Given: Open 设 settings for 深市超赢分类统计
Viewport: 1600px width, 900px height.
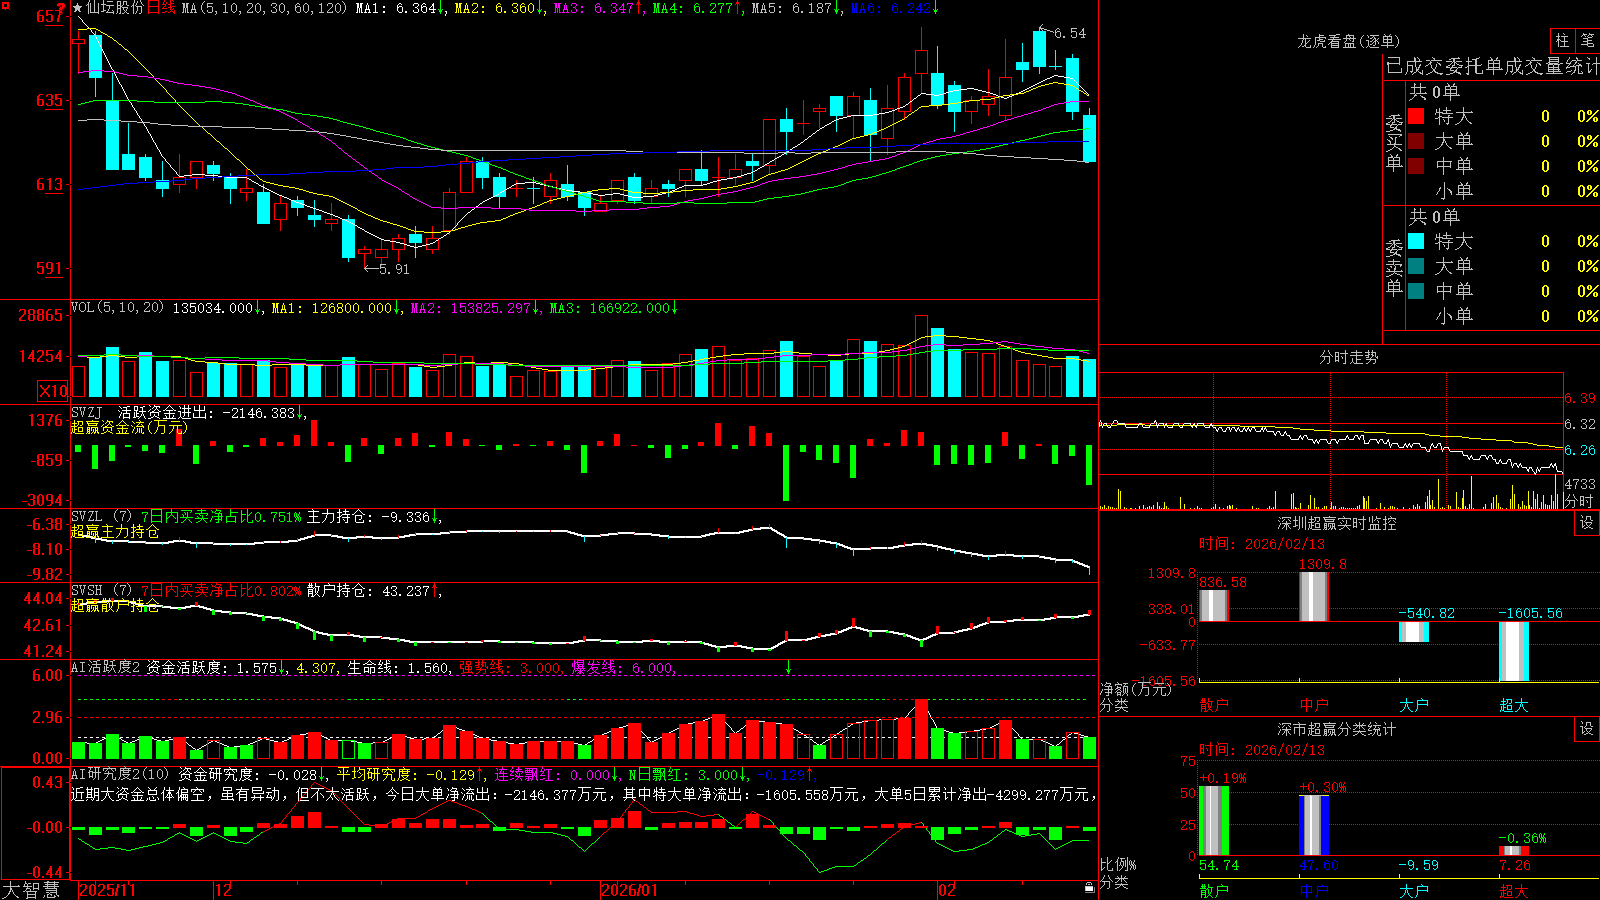Looking at the screenshot, I should point(1587,729).
